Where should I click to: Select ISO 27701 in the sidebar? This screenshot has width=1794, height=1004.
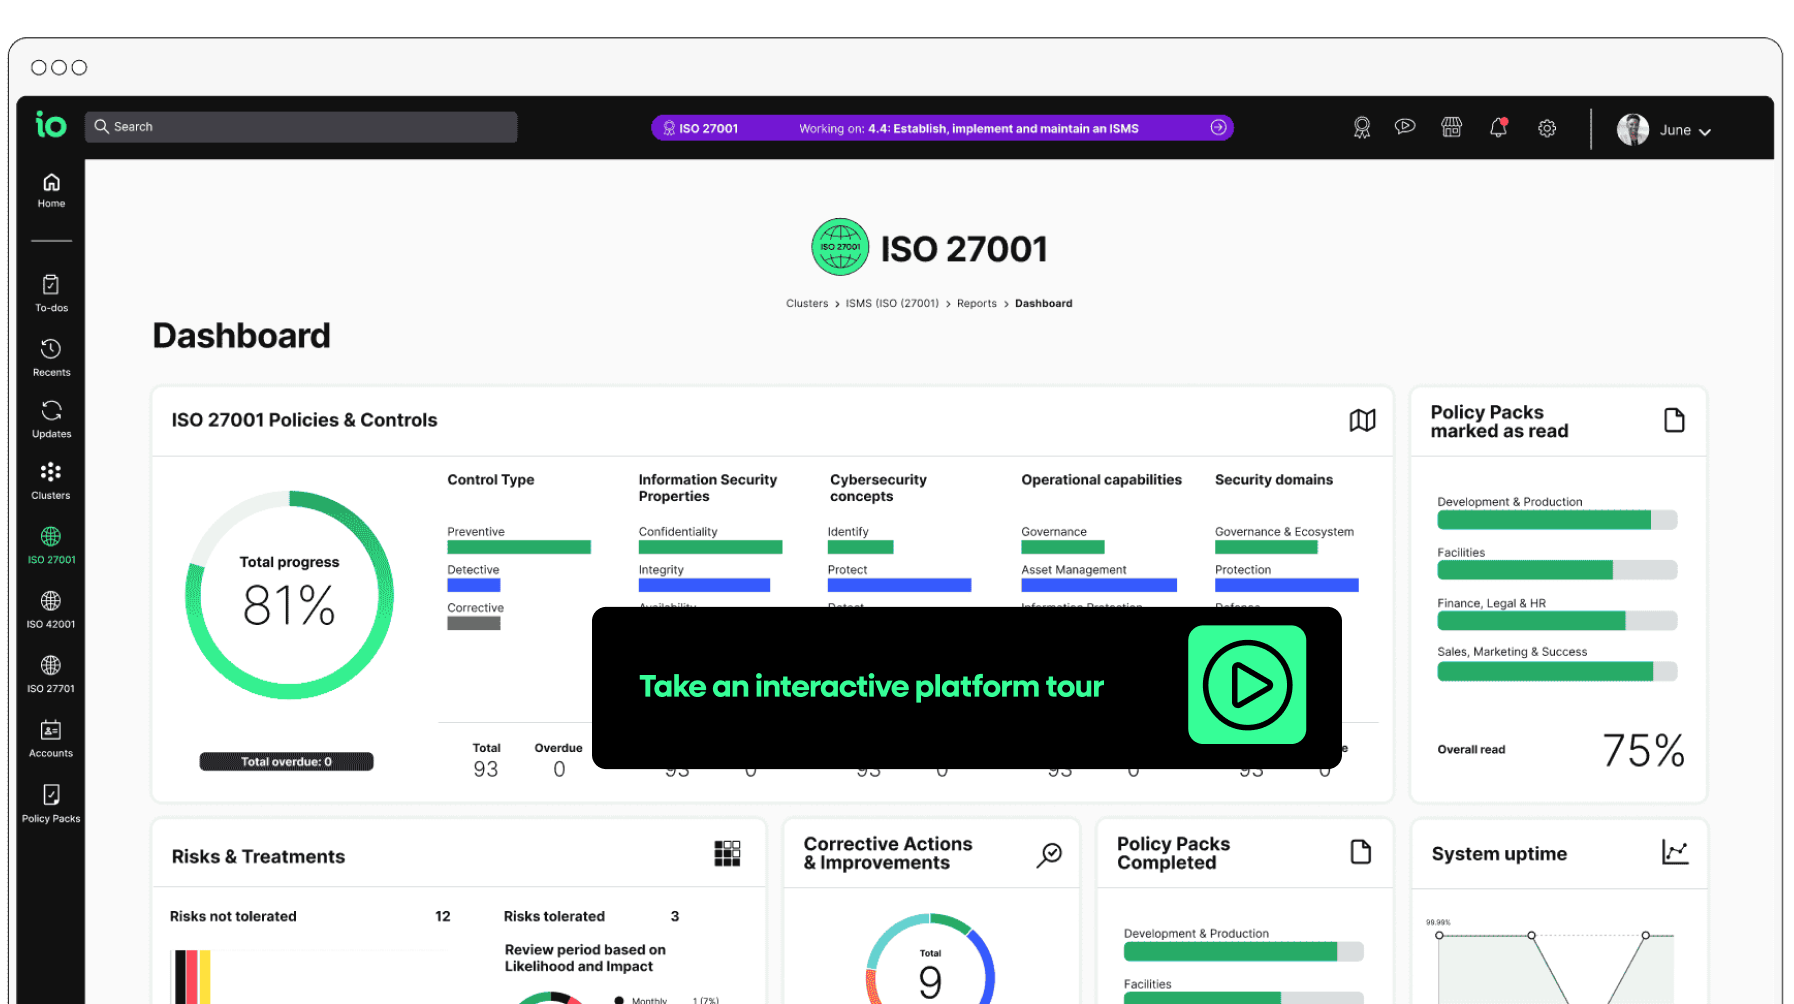pos(51,675)
